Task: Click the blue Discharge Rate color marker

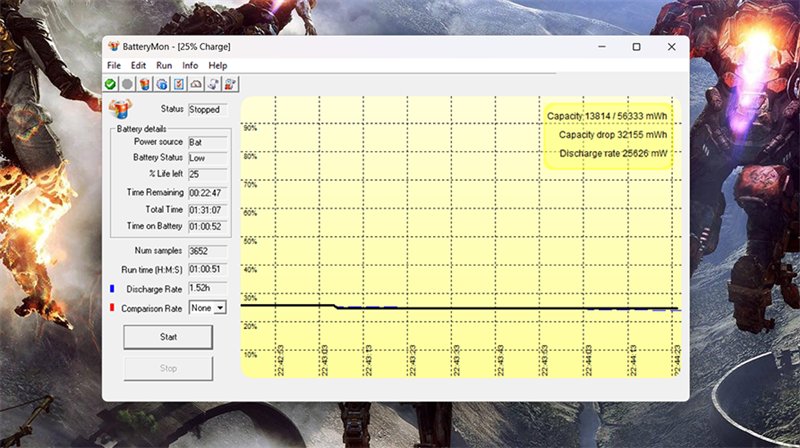Action: tap(112, 289)
